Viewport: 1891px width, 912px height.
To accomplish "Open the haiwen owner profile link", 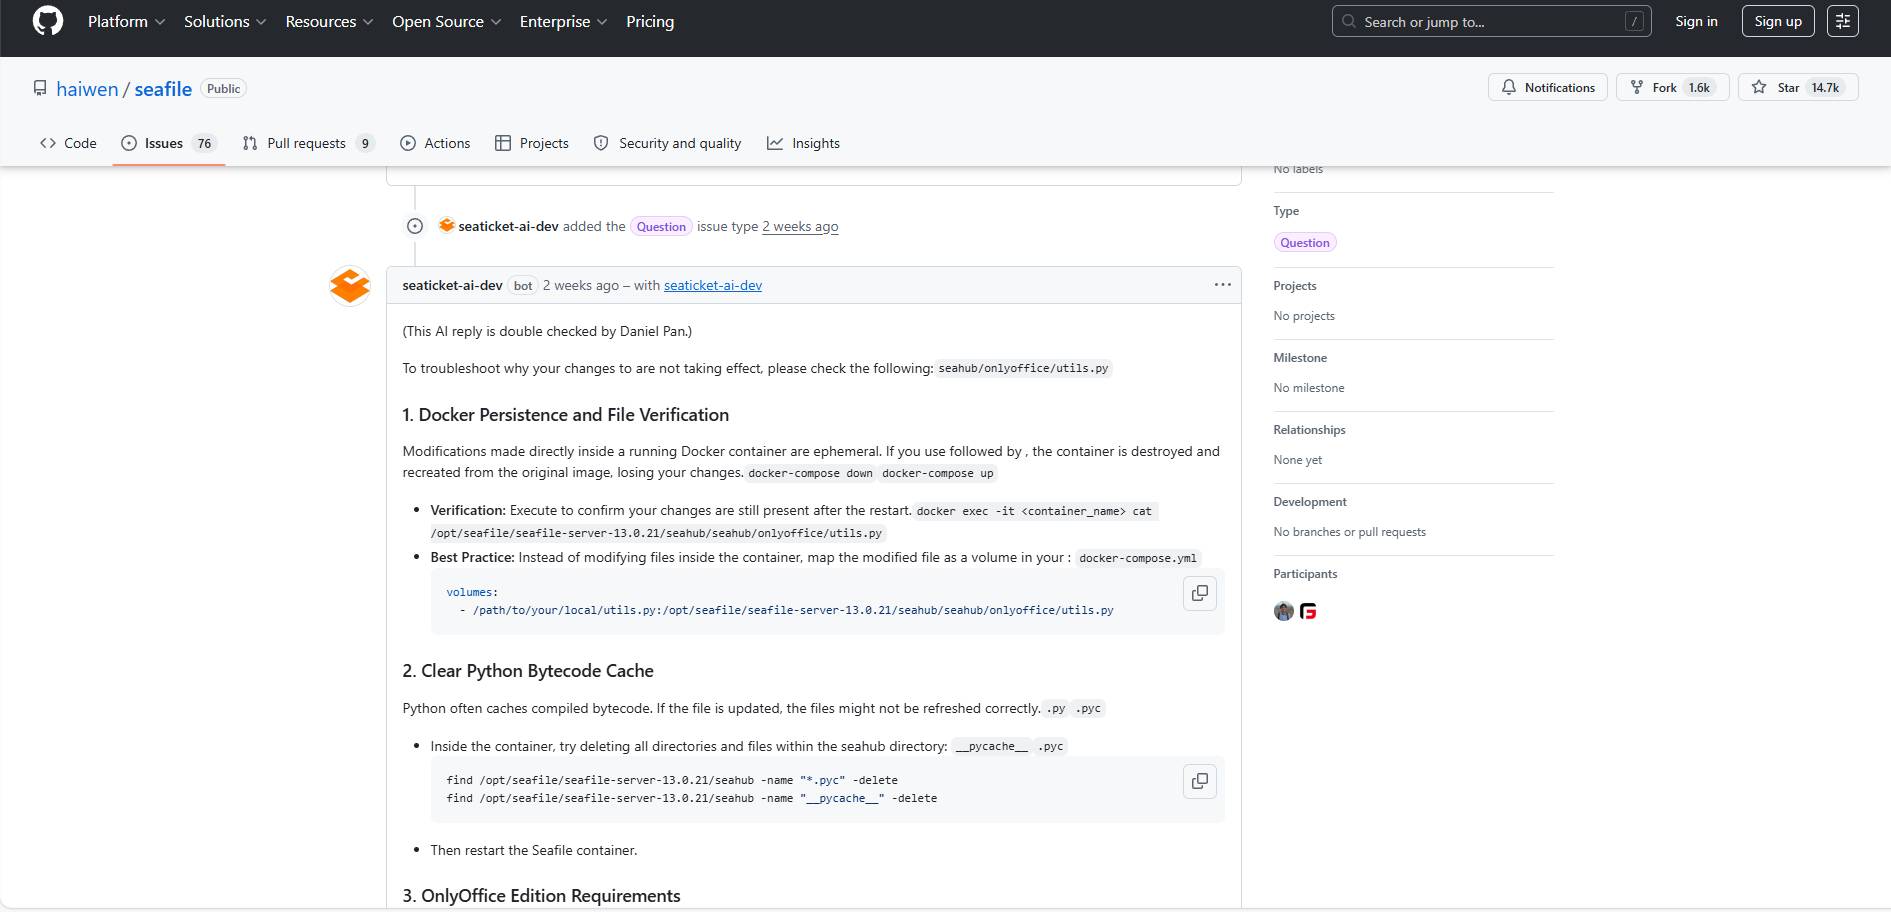I will [x=87, y=89].
